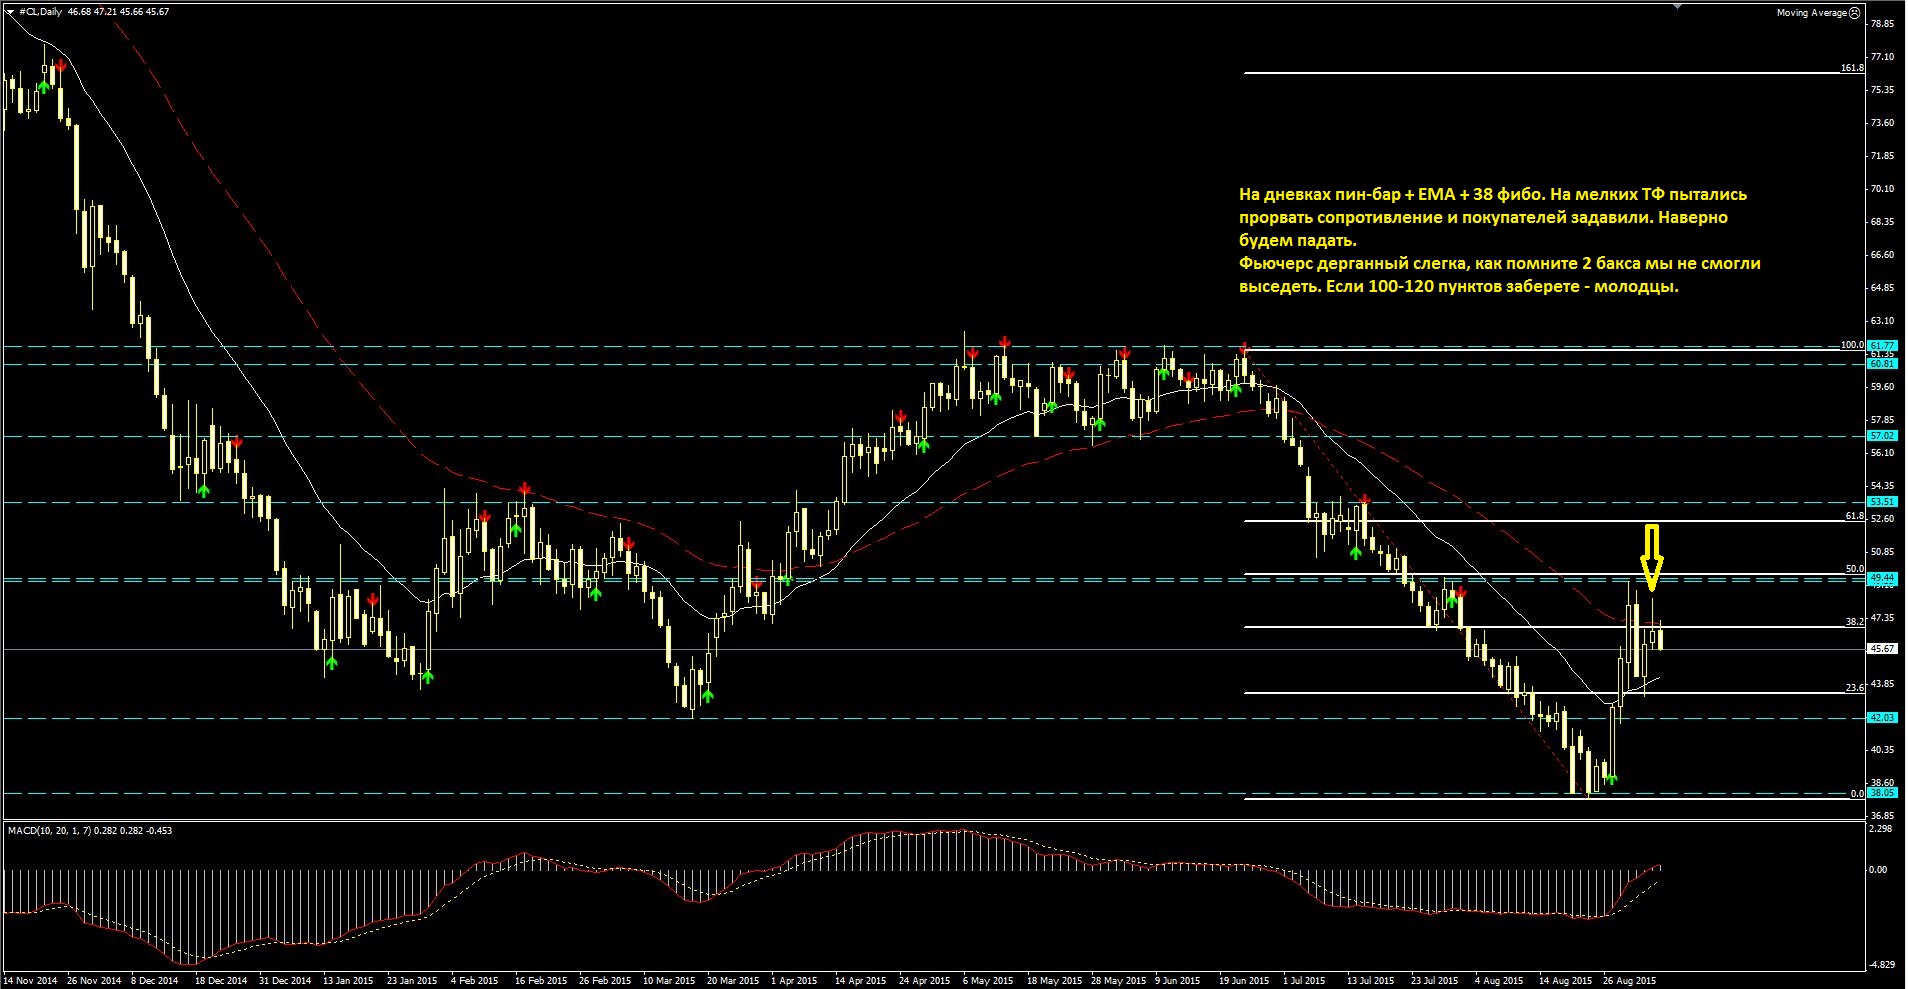
Task: Click the "6 May 2015" date label
Action: pos(988,981)
